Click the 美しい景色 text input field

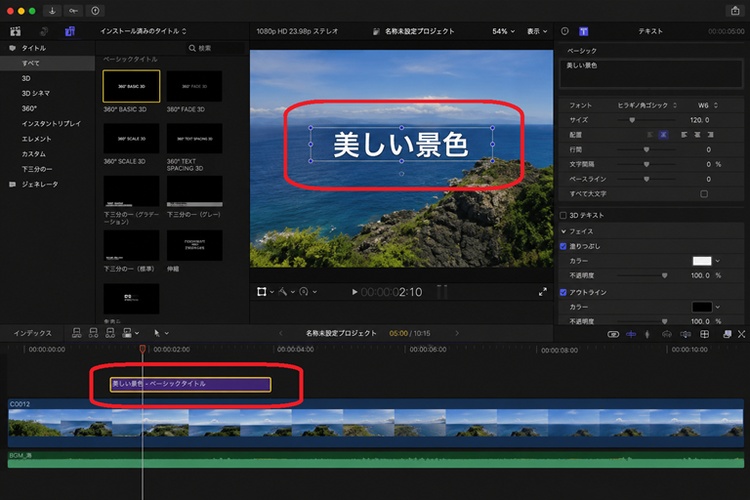coord(651,73)
